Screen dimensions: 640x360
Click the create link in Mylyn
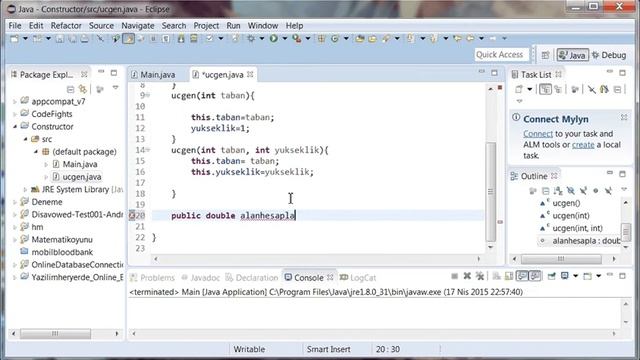pyautogui.click(x=583, y=144)
